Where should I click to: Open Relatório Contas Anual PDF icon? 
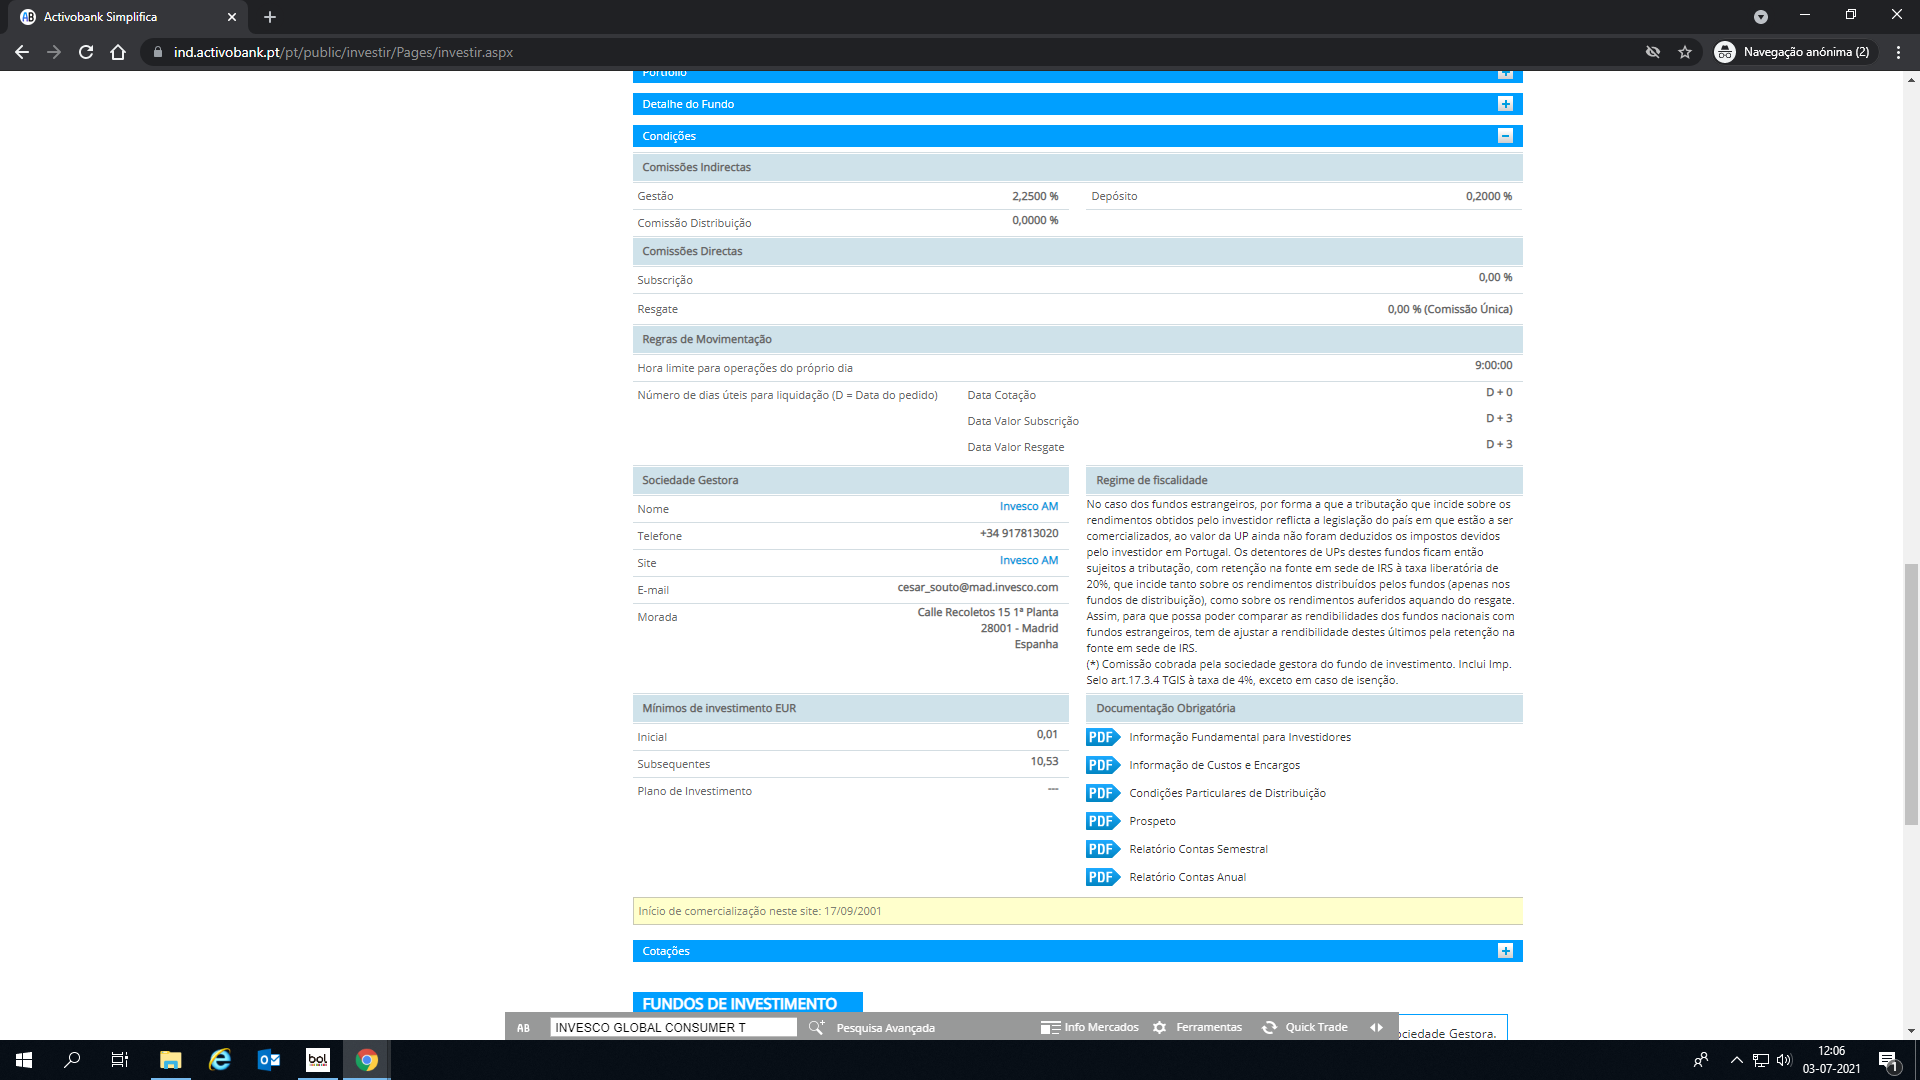point(1102,877)
